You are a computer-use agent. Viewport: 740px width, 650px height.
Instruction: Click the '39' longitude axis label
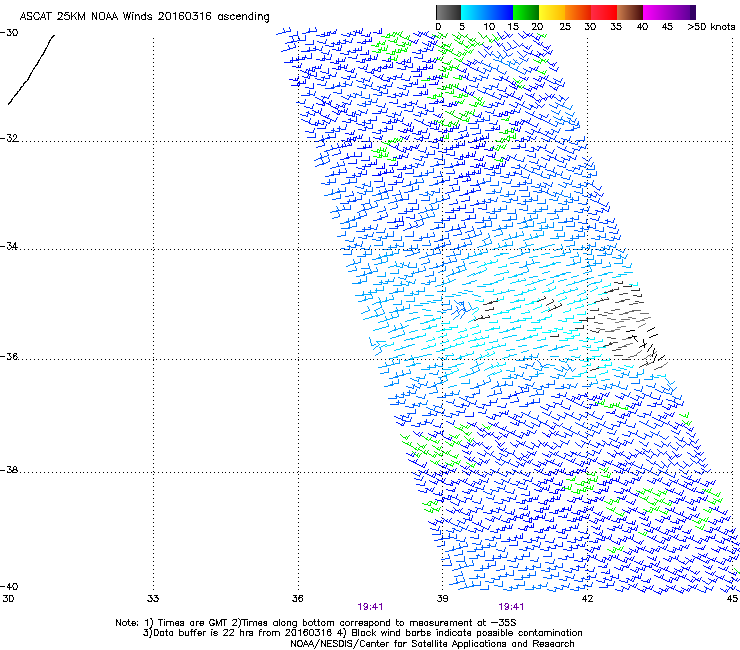[442, 599]
